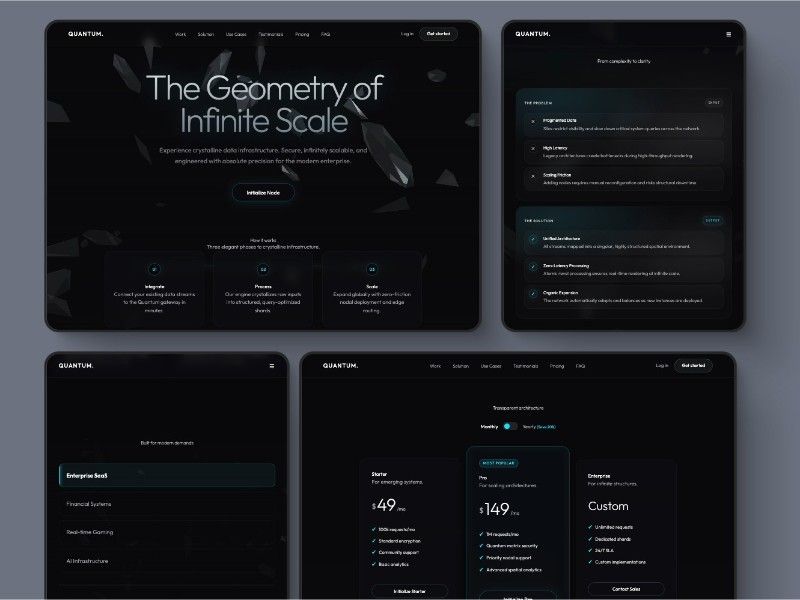The height and width of the screenshot is (600, 800).
Task: Click X icon beside Fragmented Data
Action: tap(533, 121)
